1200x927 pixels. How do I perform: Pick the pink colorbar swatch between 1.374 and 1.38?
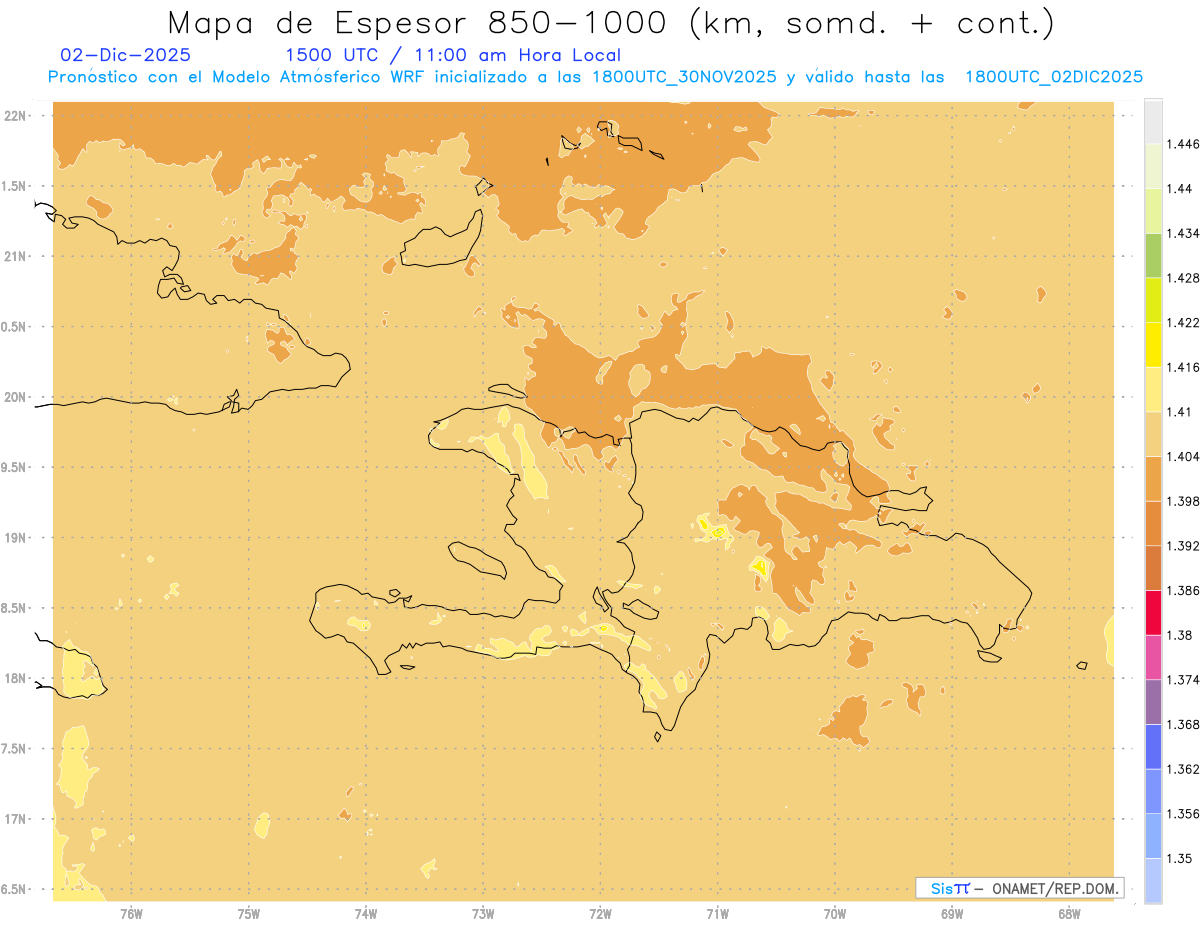coord(1153,657)
